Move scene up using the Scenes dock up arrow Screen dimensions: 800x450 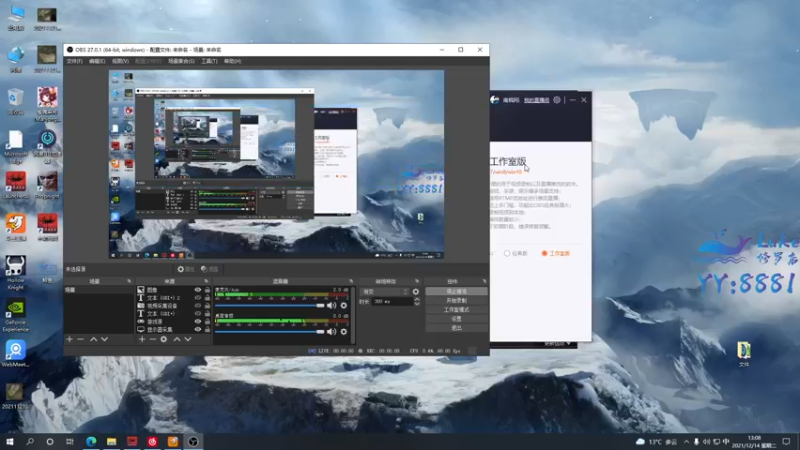(93, 339)
